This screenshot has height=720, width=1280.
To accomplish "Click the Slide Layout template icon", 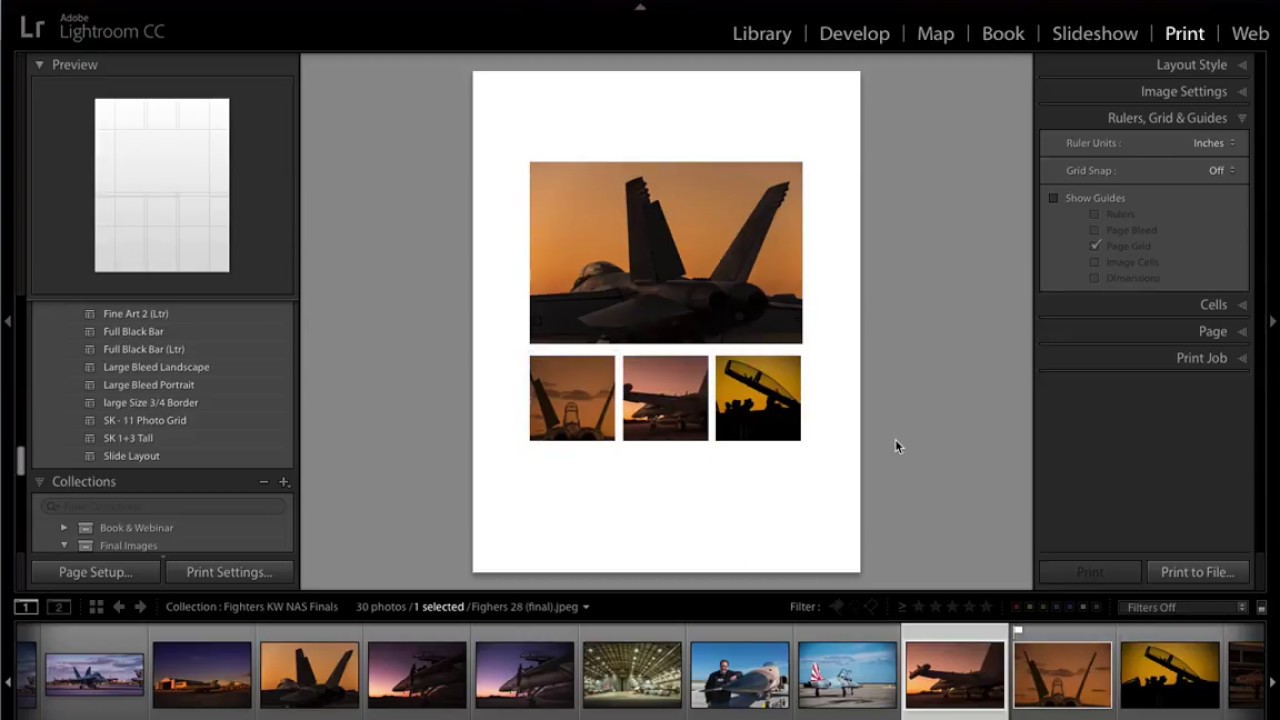I will click(x=90, y=456).
